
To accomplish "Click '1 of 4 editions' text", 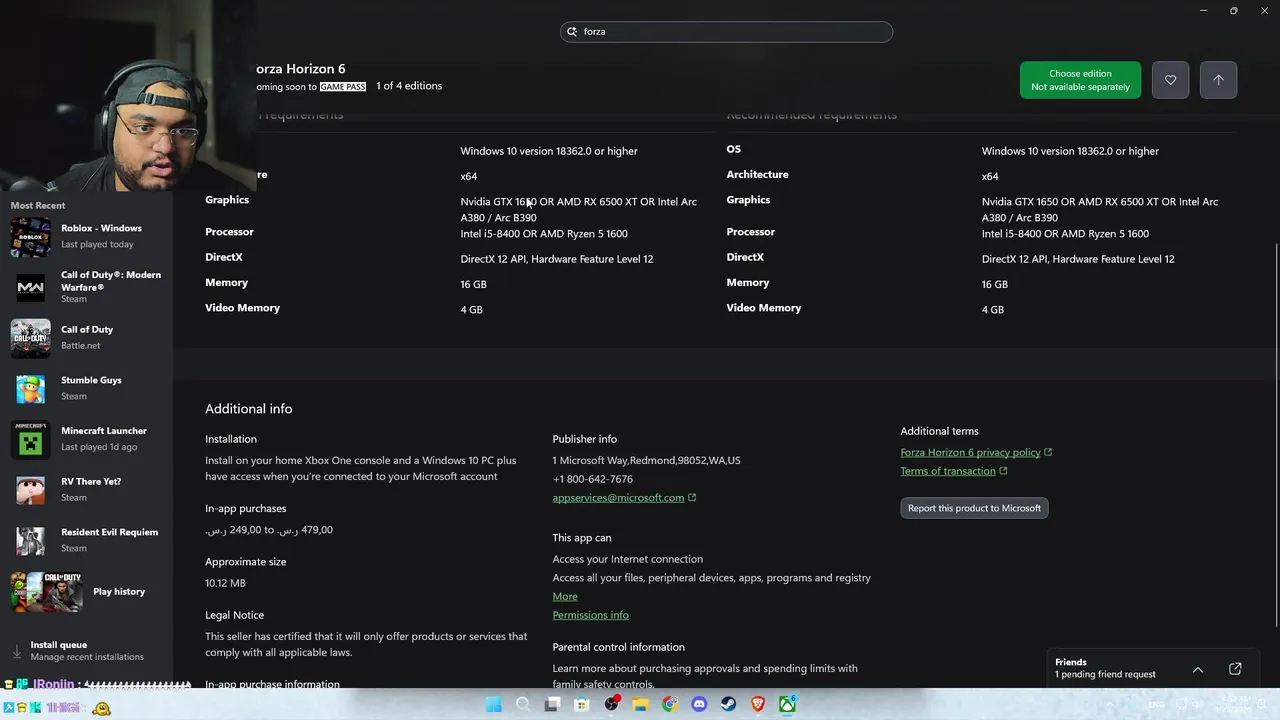I will (409, 86).
